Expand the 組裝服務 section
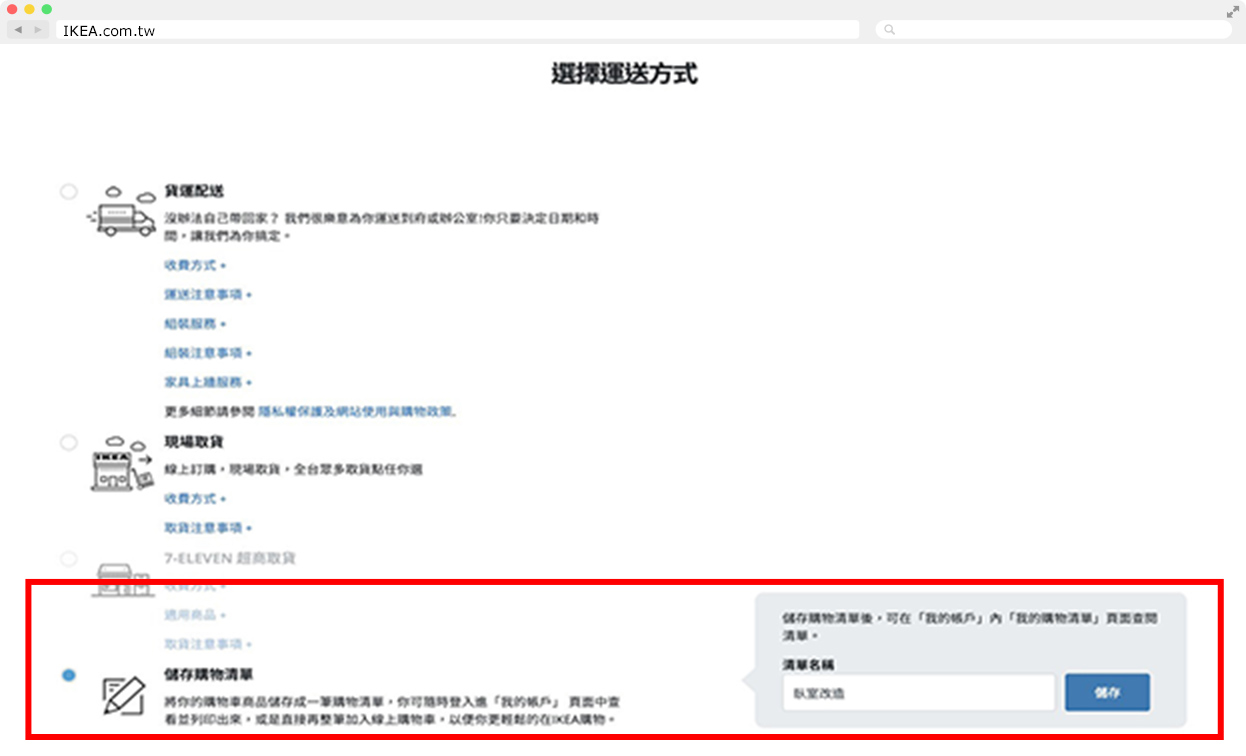Screen dimensions: 1246x756 tap(194, 324)
